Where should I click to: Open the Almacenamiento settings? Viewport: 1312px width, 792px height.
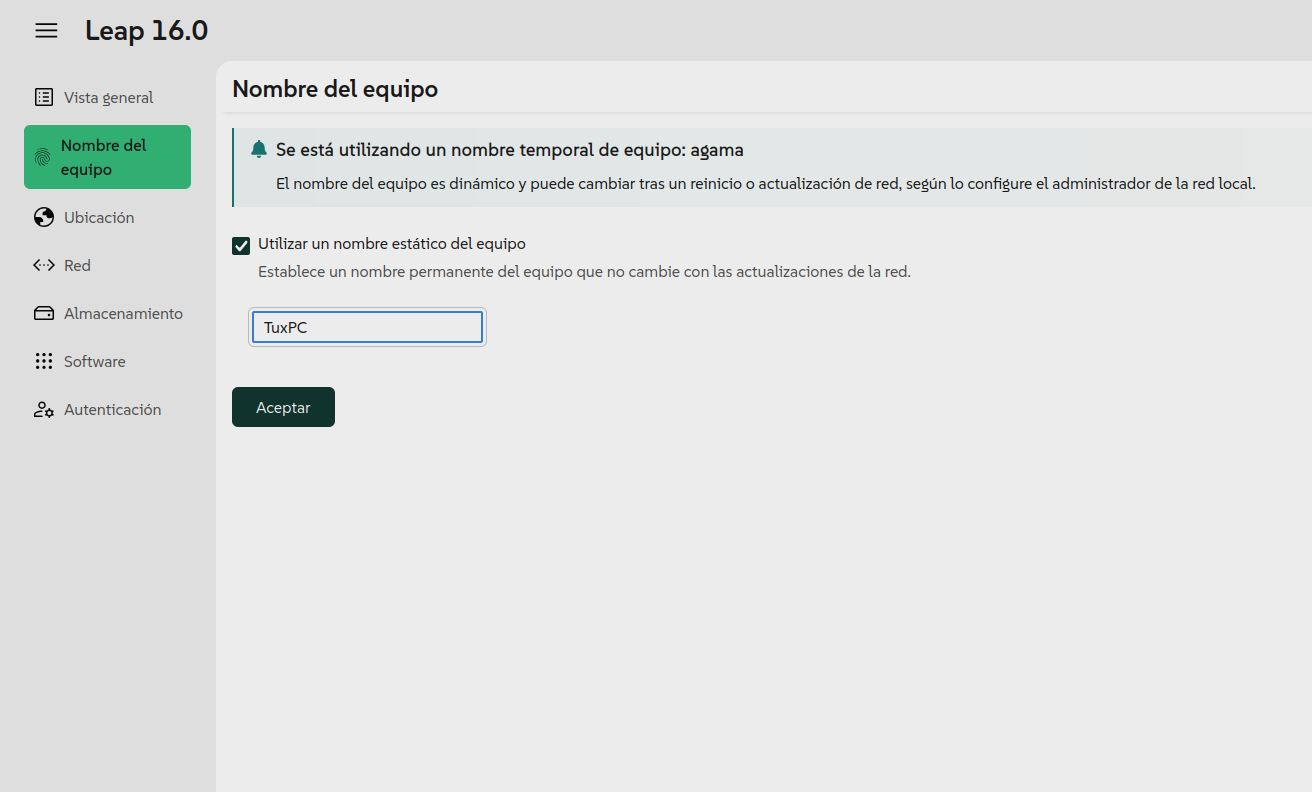point(123,313)
